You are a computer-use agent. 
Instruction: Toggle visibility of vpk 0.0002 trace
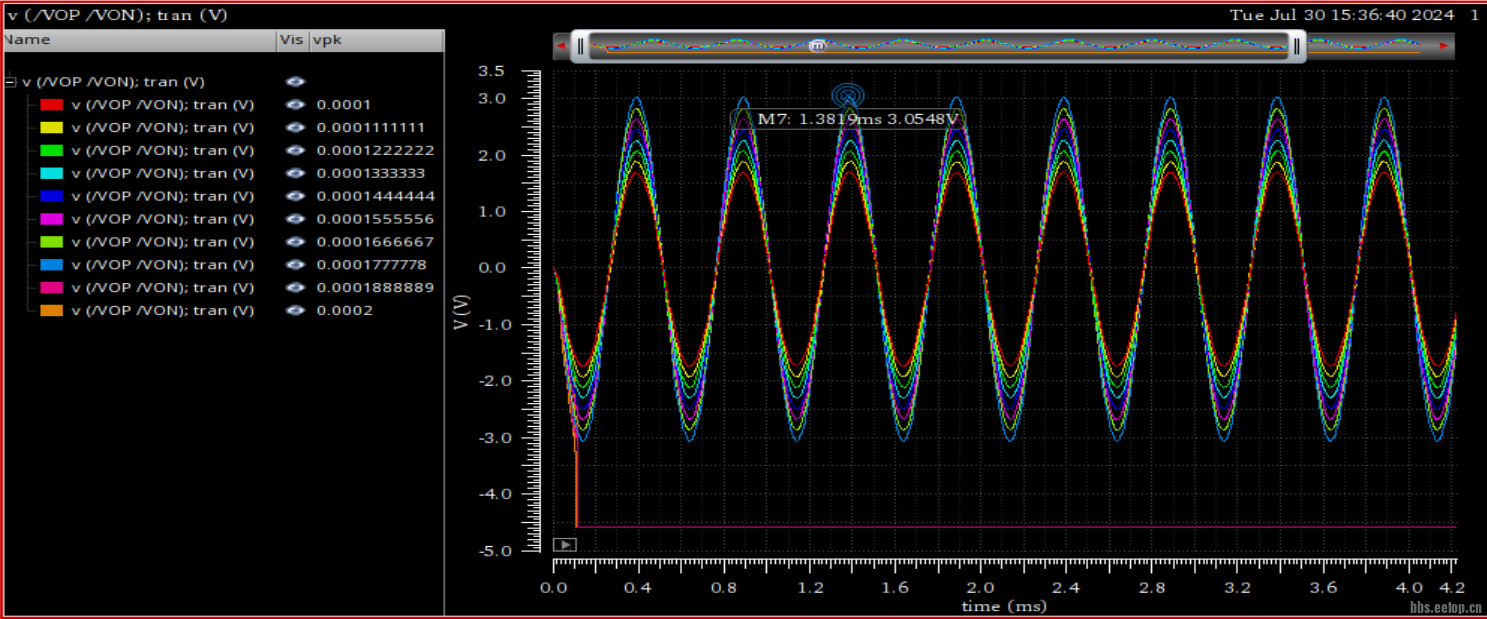pos(295,311)
